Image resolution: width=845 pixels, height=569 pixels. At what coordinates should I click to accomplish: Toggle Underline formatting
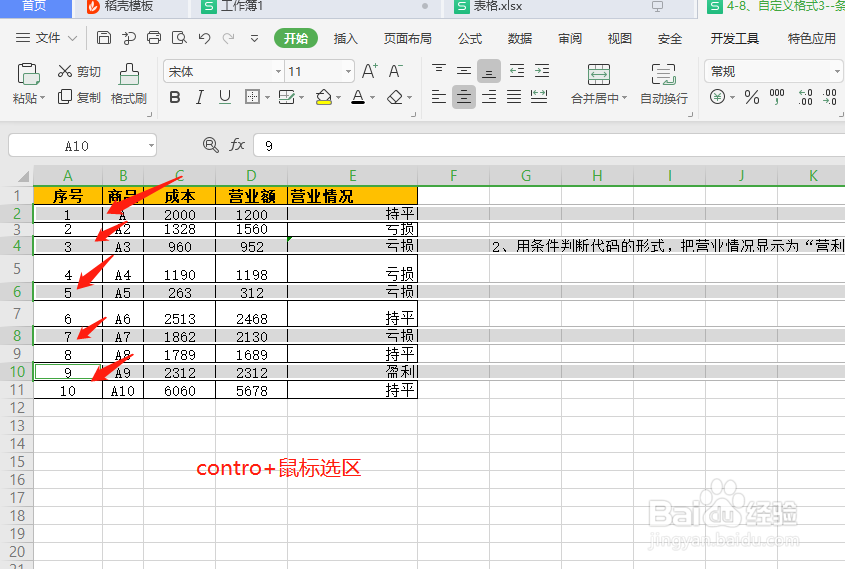(225, 98)
